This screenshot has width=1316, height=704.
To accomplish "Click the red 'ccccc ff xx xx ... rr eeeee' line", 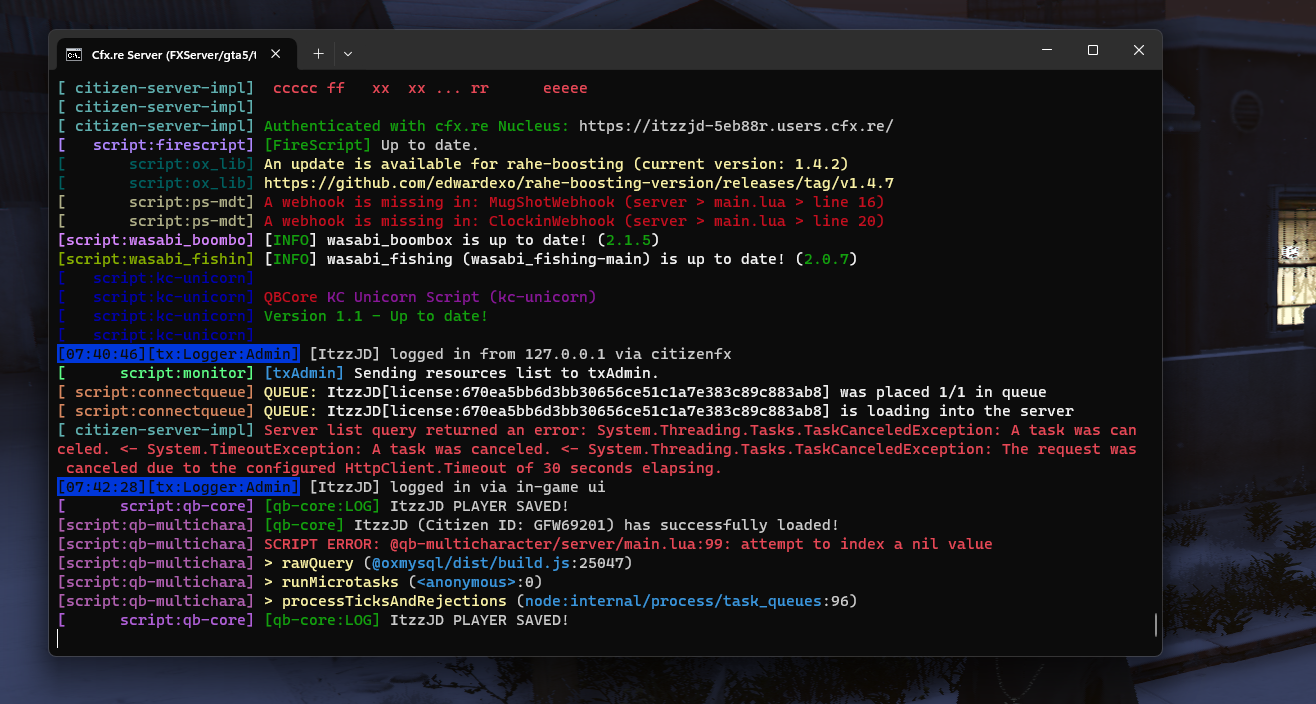I will point(430,88).
